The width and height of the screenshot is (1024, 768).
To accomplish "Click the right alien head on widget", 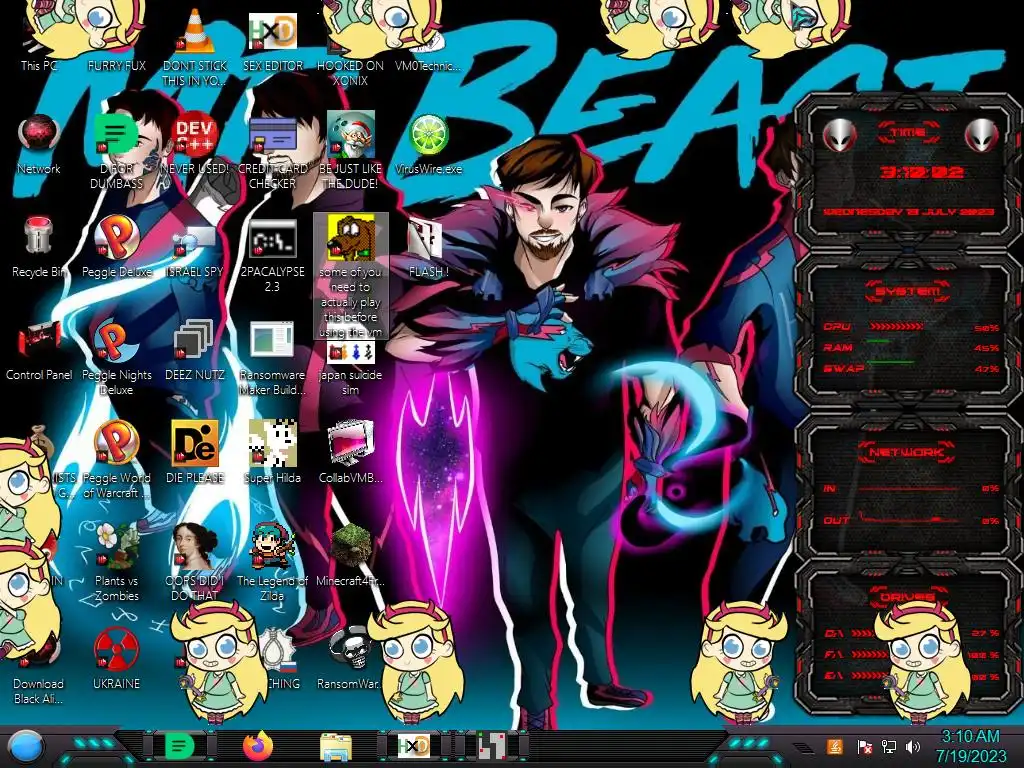I will (980, 136).
